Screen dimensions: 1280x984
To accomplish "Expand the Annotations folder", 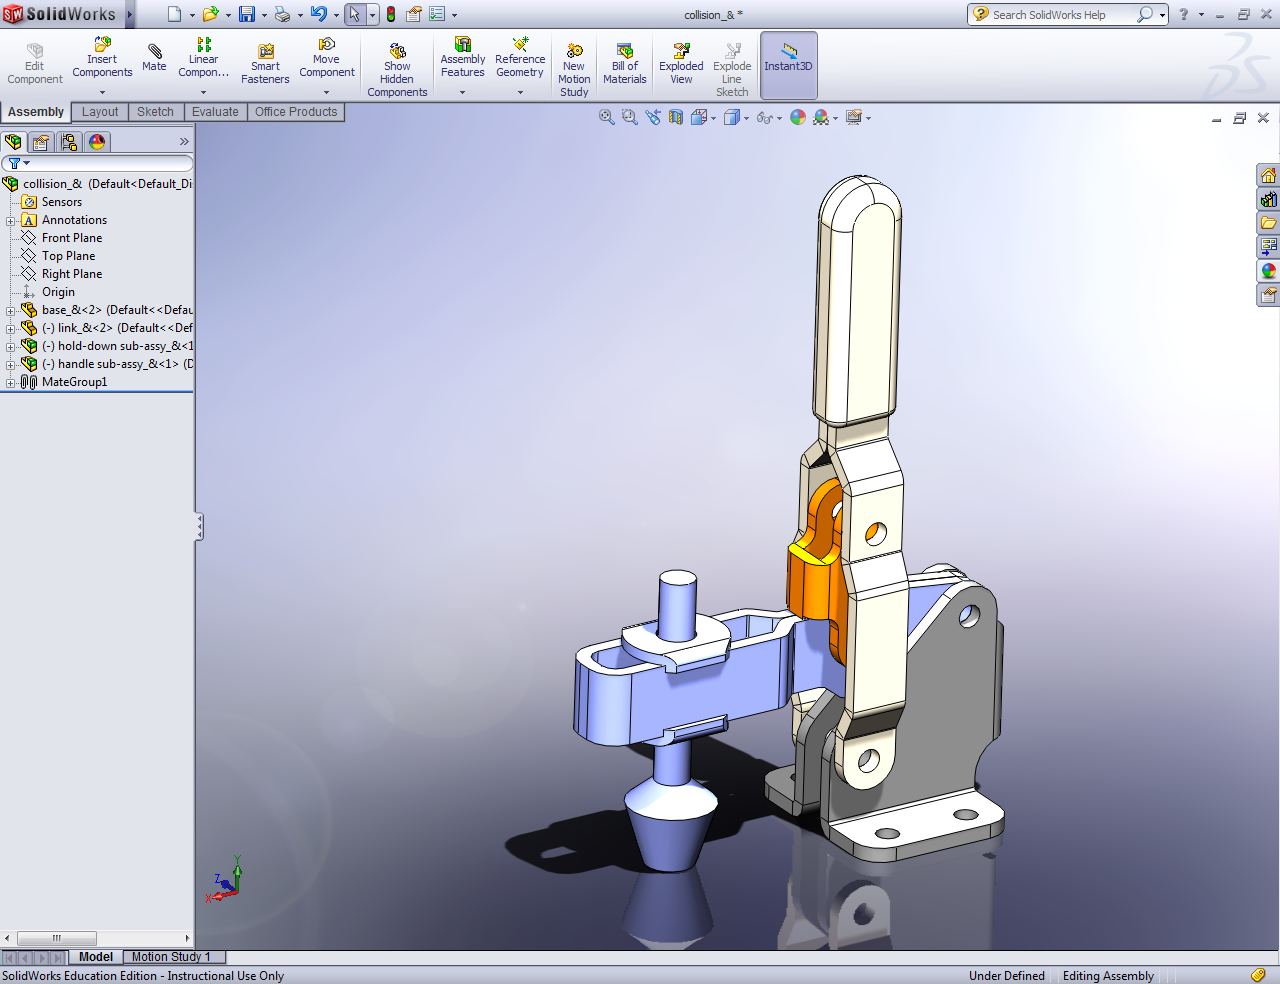I will point(10,221).
